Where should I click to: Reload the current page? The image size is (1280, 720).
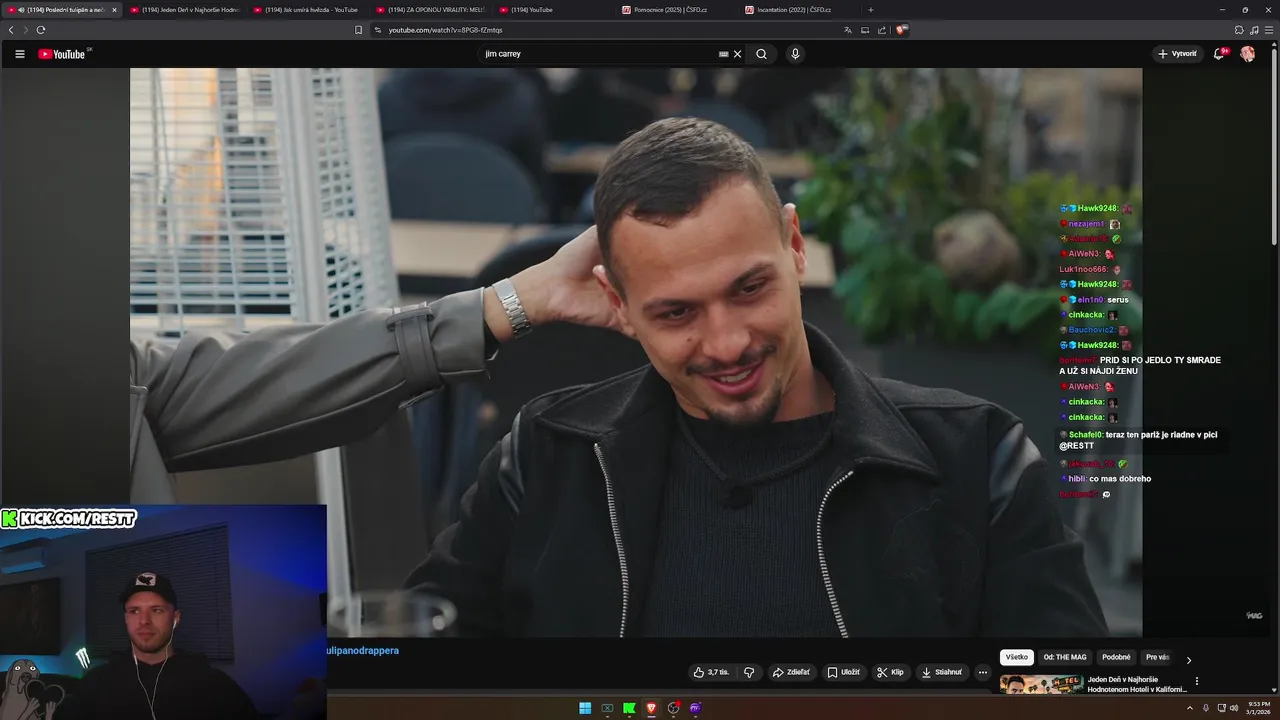pyautogui.click(x=41, y=30)
